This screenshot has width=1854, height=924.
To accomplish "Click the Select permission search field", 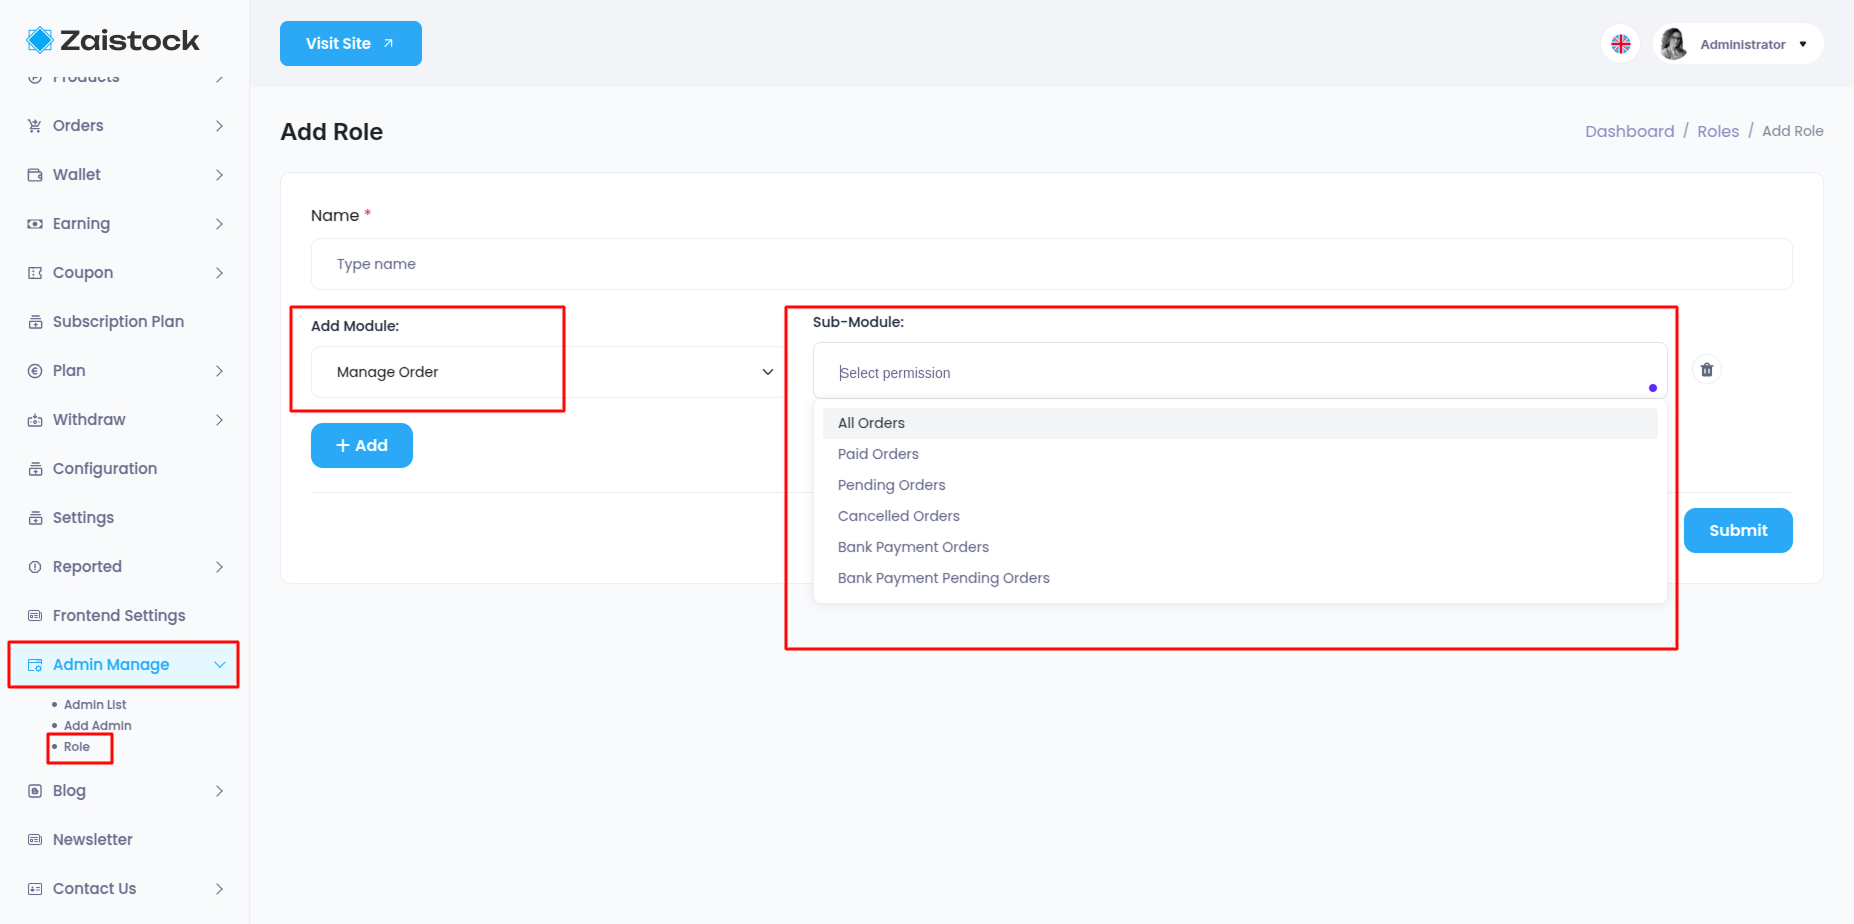I will [1240, 372].
